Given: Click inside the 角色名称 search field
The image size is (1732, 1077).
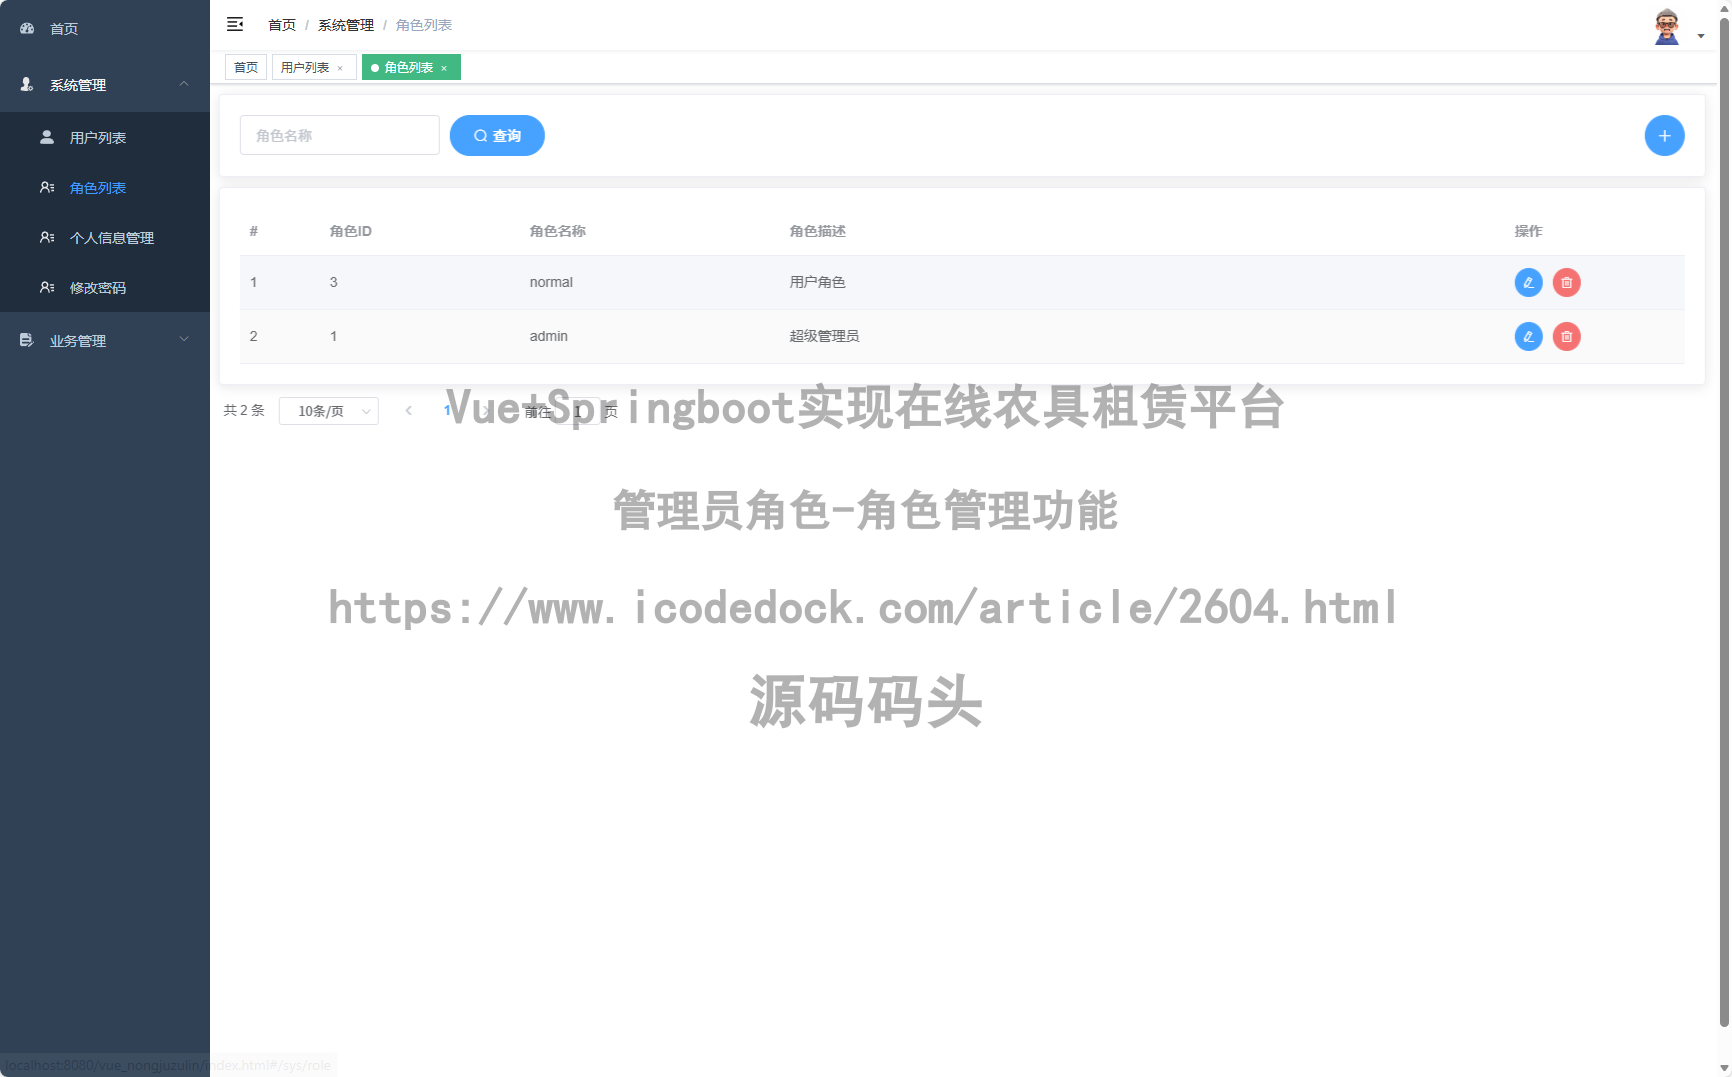Looking at the screenshot, I should coord(339,135).
